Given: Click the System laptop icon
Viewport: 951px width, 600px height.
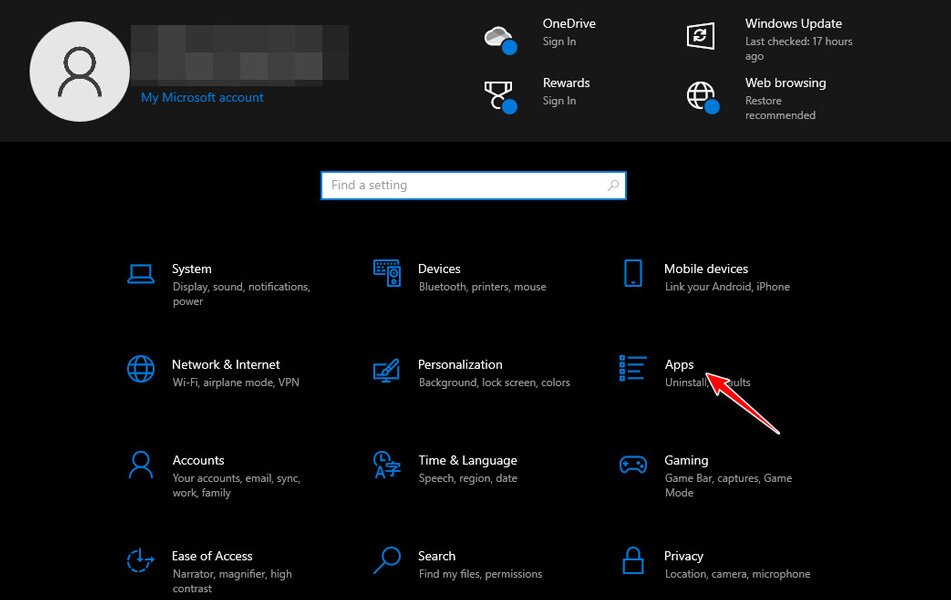Looking at the screenshot, I should pyautogui.click(x=141, y=273).
